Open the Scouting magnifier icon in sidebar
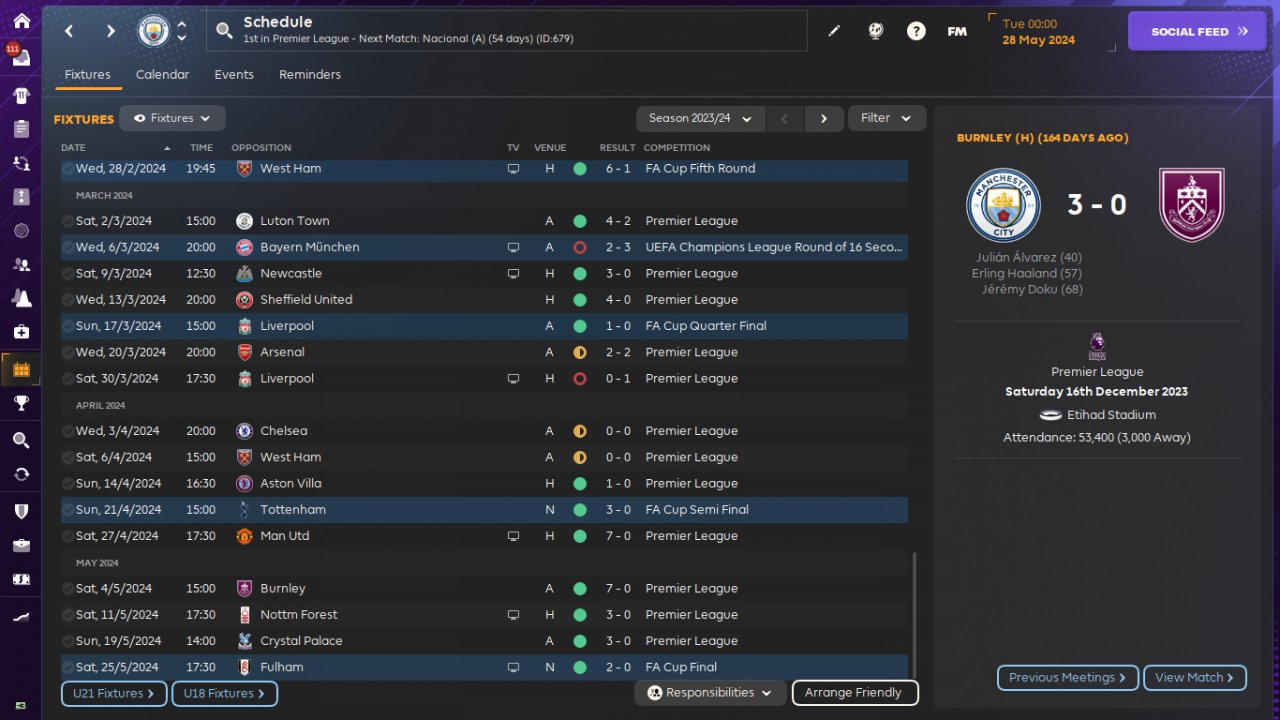1280x720 pixels. (21, 440)
